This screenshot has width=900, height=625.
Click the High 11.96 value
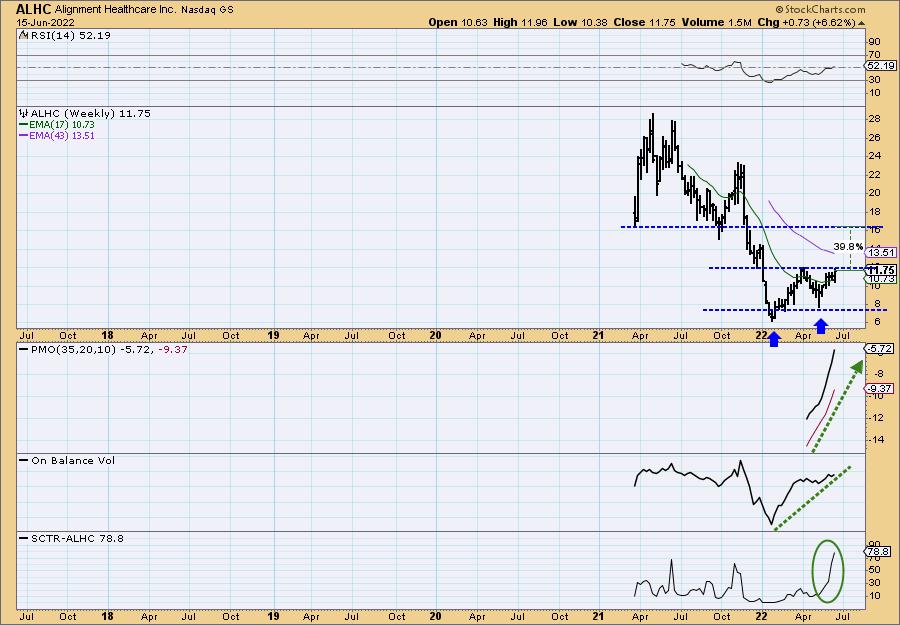tap(520, 22)
